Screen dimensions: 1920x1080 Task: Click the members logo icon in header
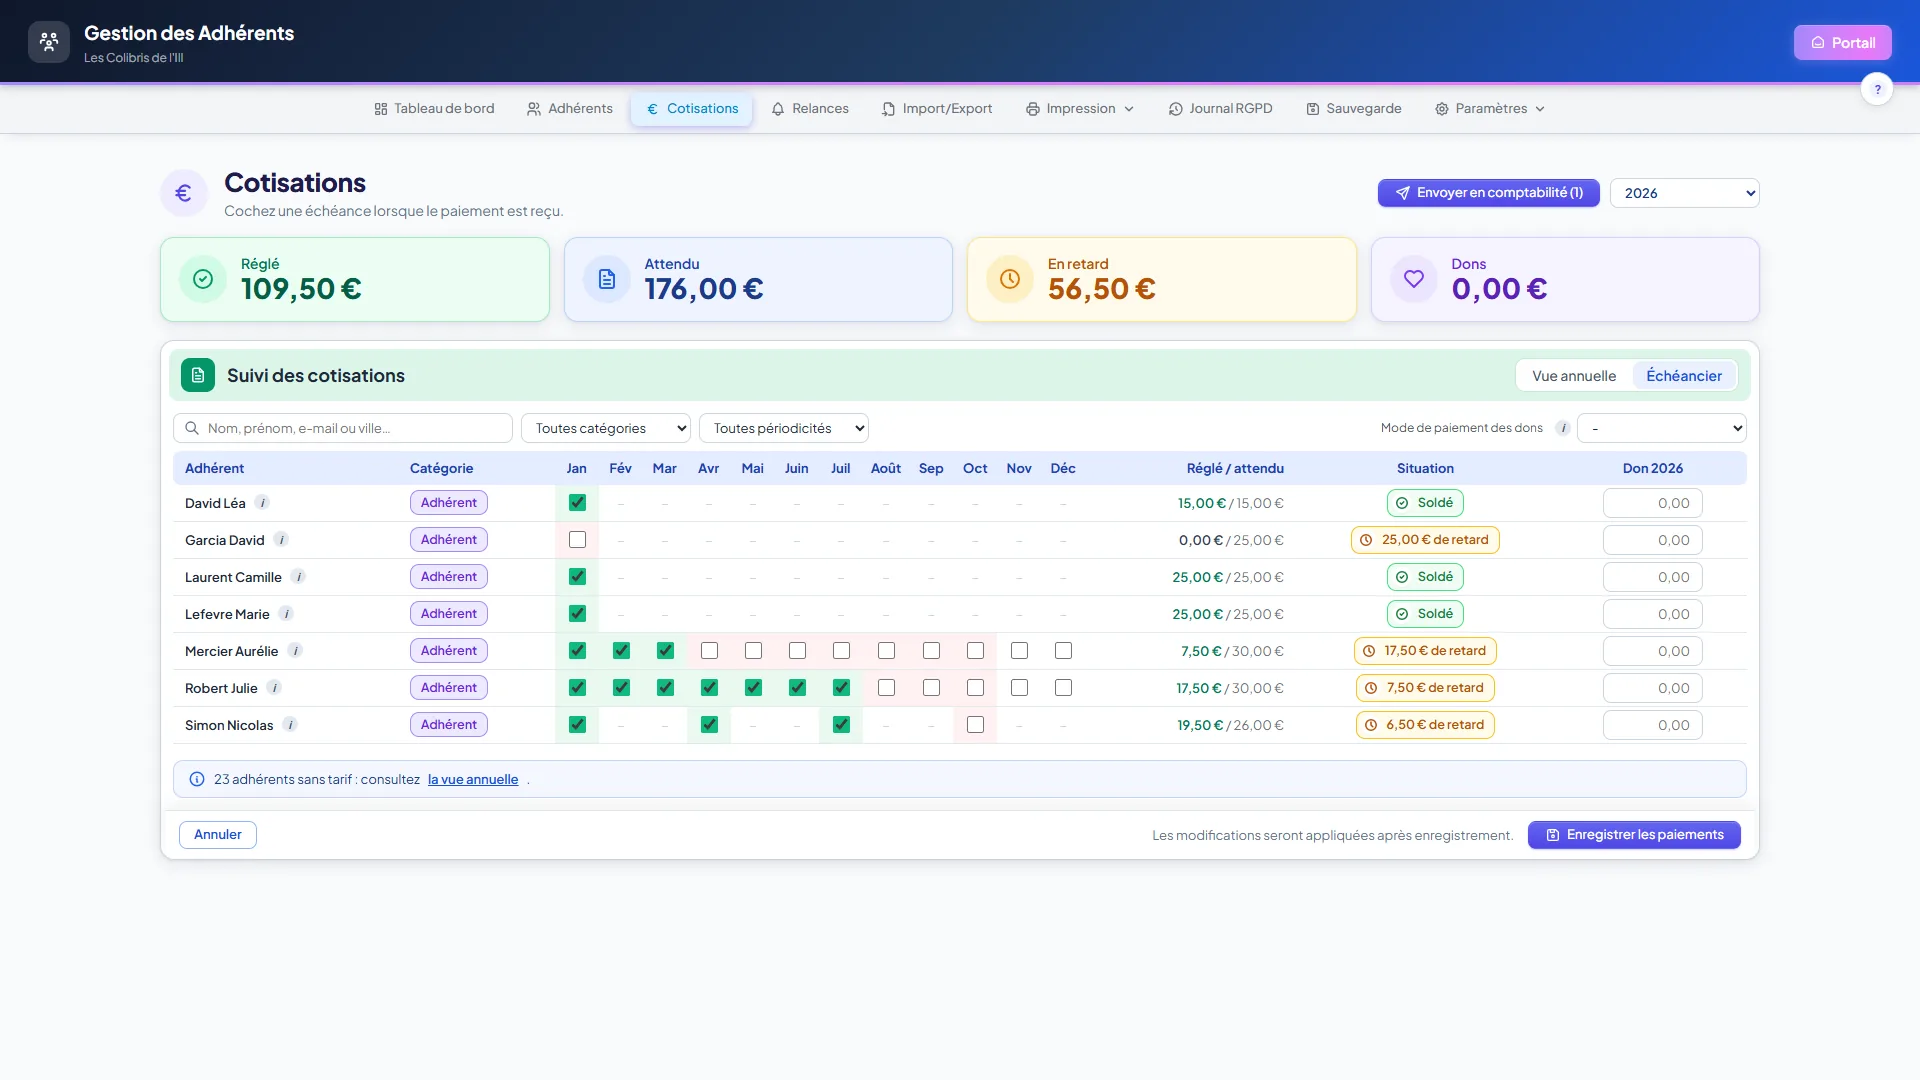[x=49, y=42]
